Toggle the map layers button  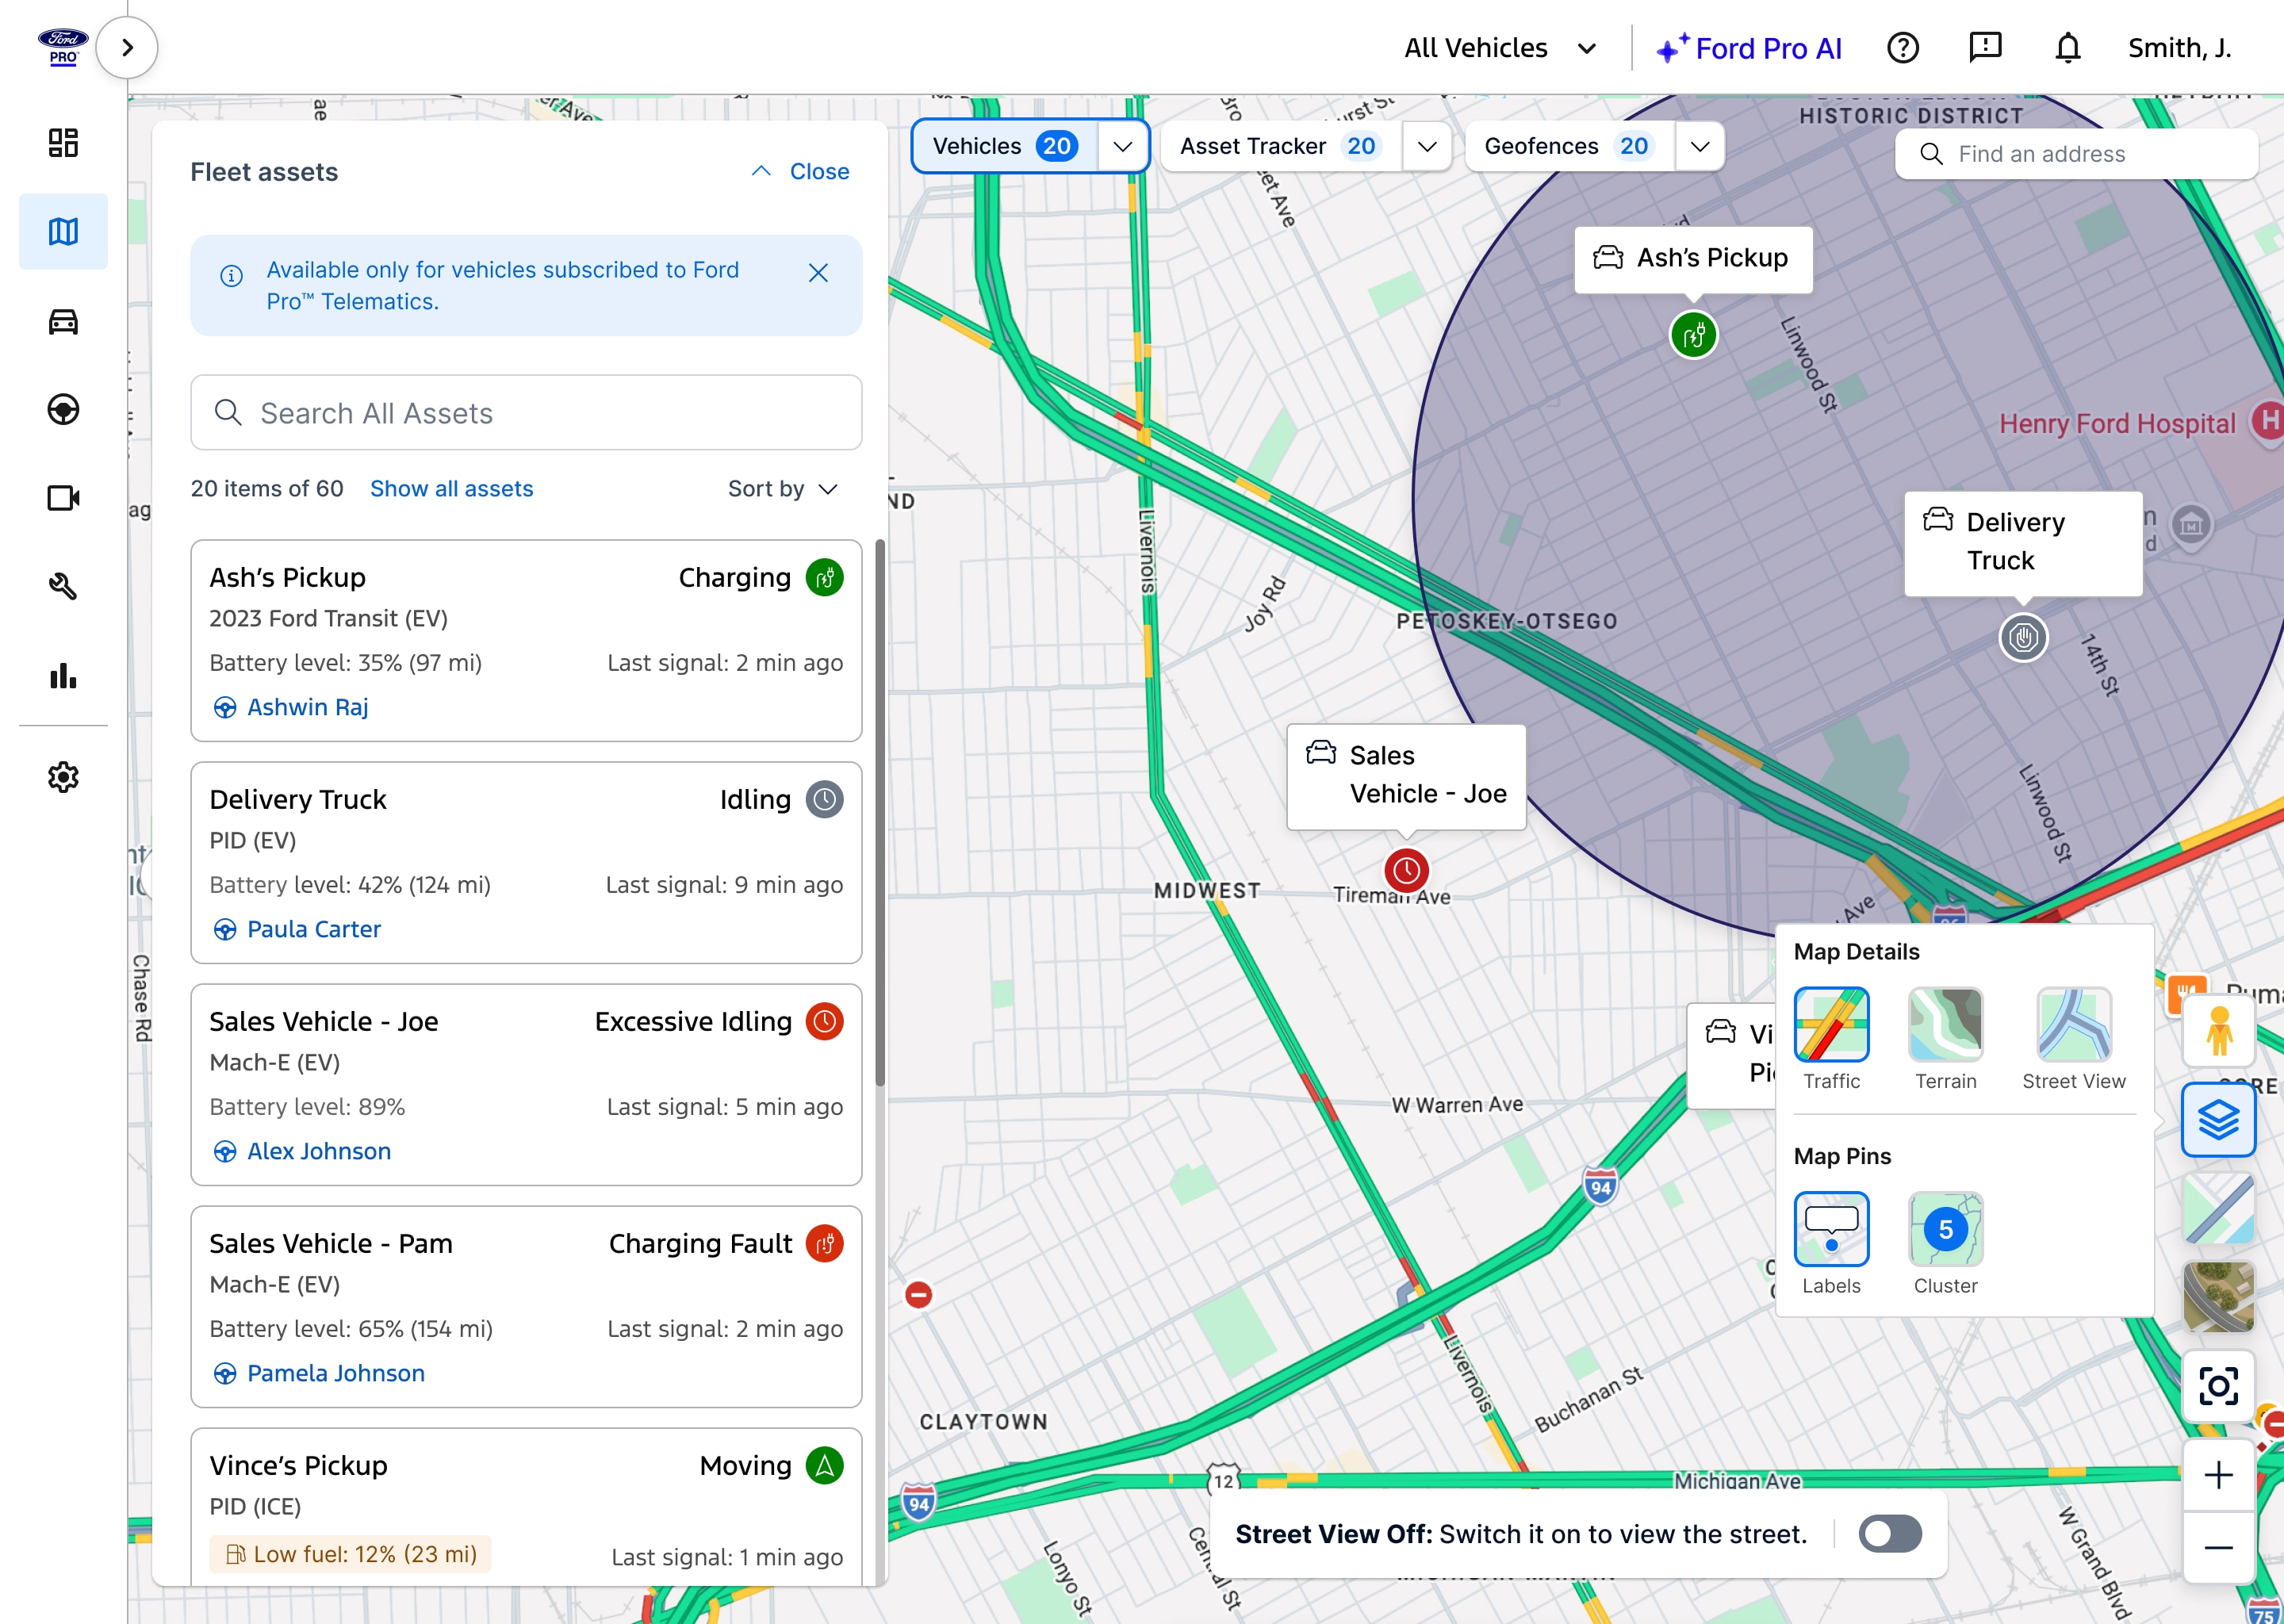tap(2219, 1120)
